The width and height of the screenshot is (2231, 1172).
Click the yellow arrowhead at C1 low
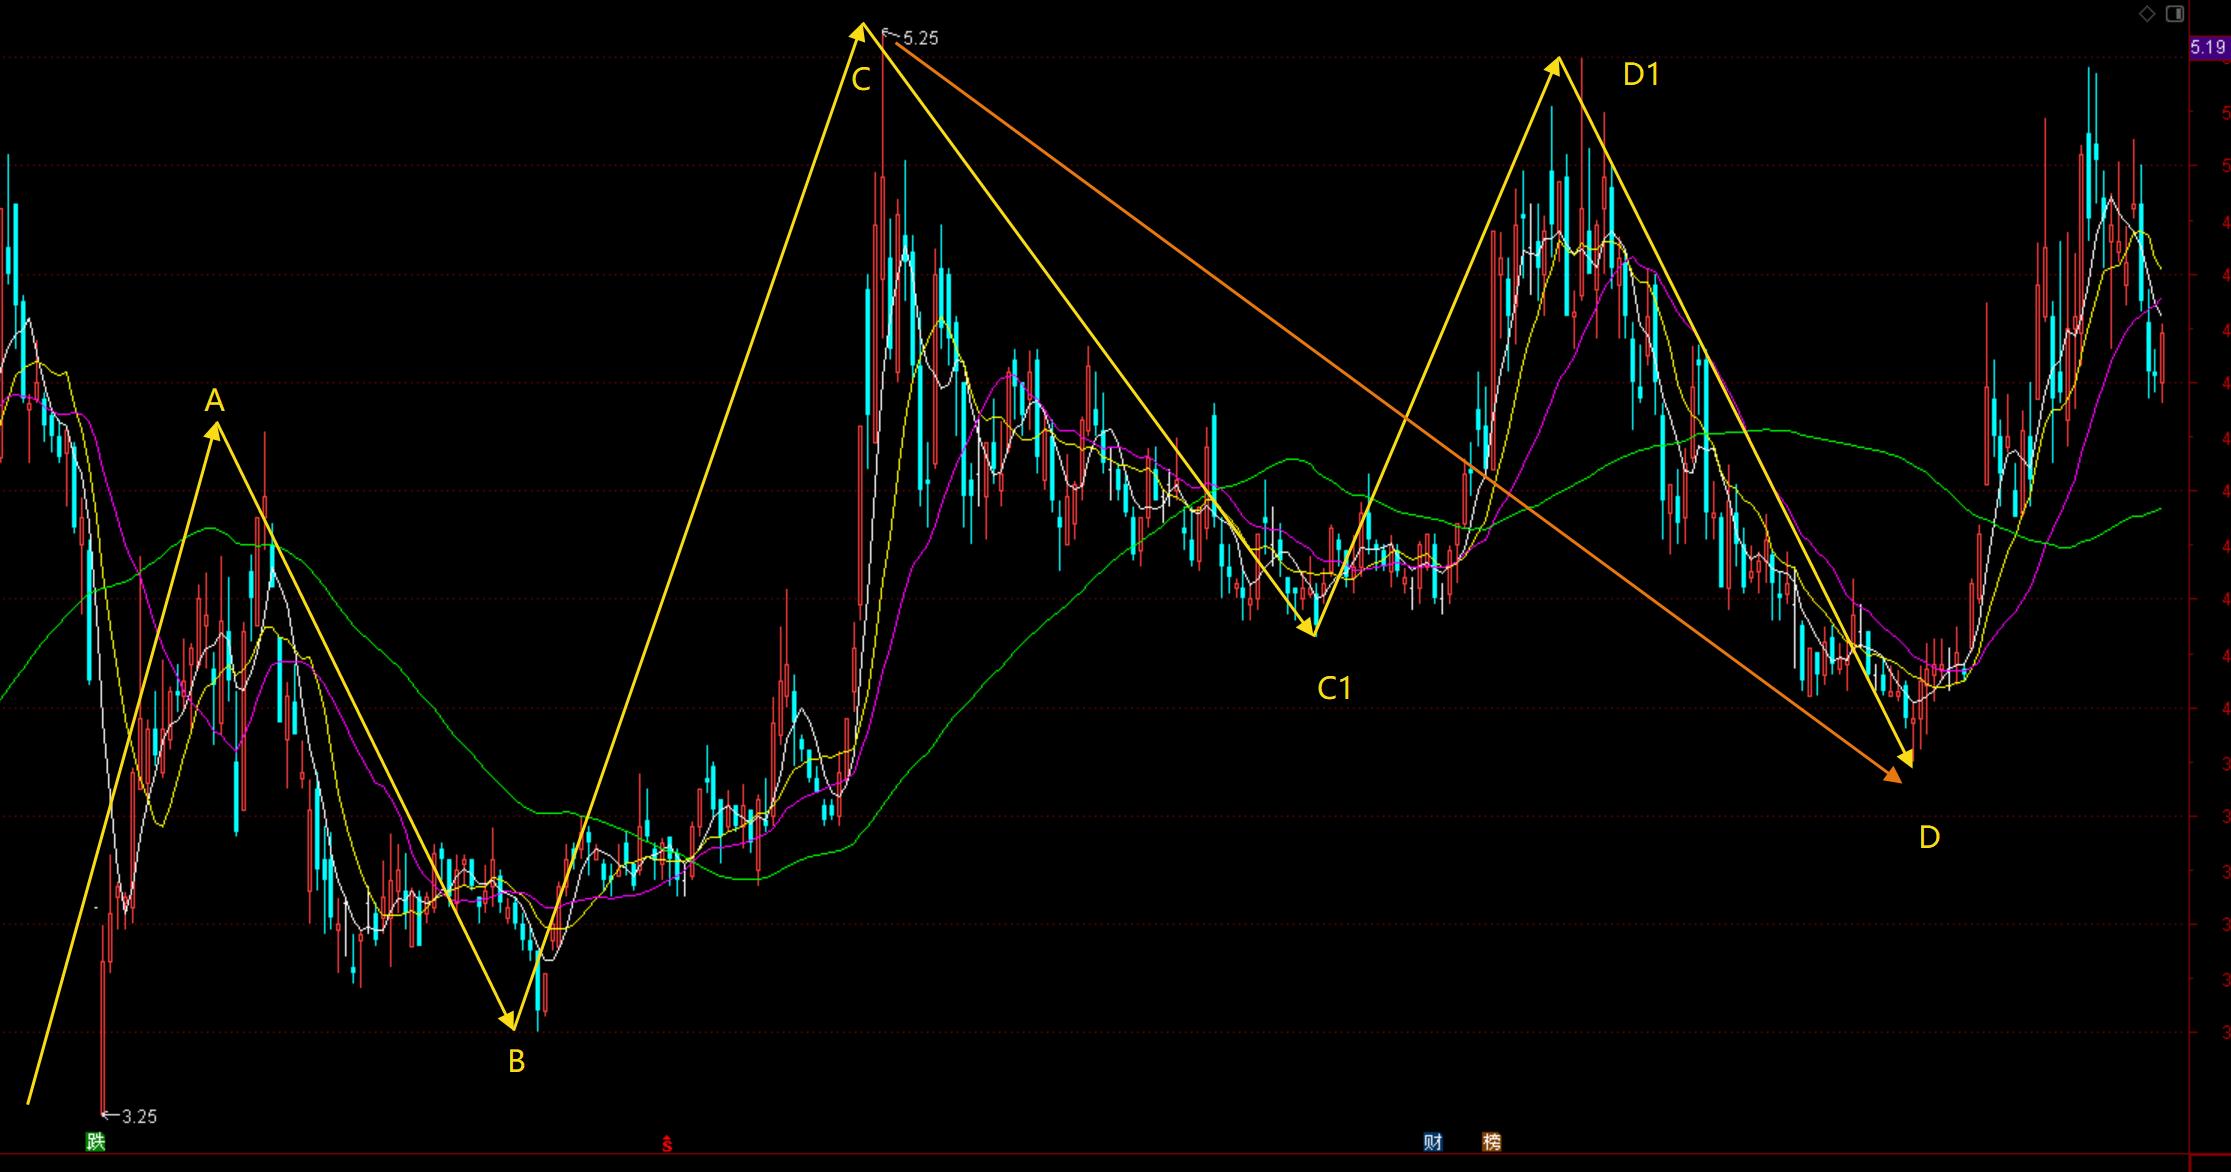(x=1309, y=628)
